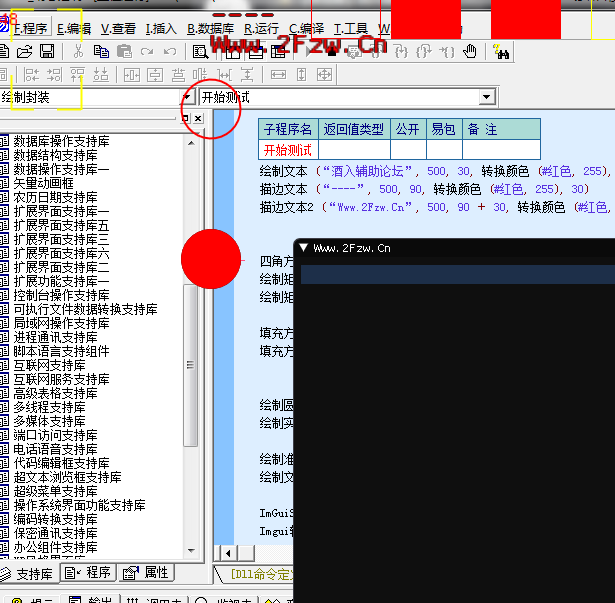
Task: Click the align-top layout icon
Action: [x=77, y=75]
